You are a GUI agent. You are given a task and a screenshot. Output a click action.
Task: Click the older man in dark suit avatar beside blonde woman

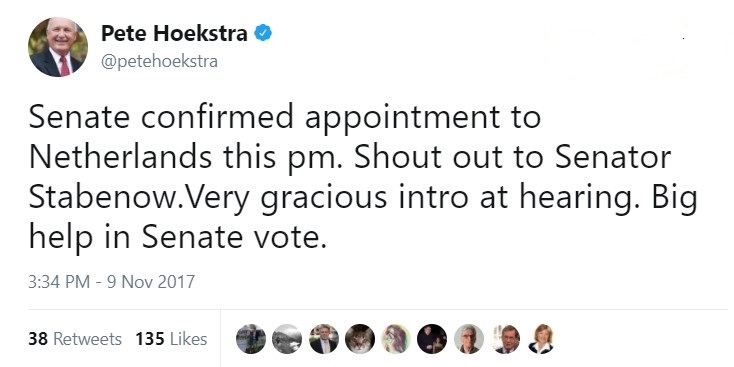[x=505, y=338]
